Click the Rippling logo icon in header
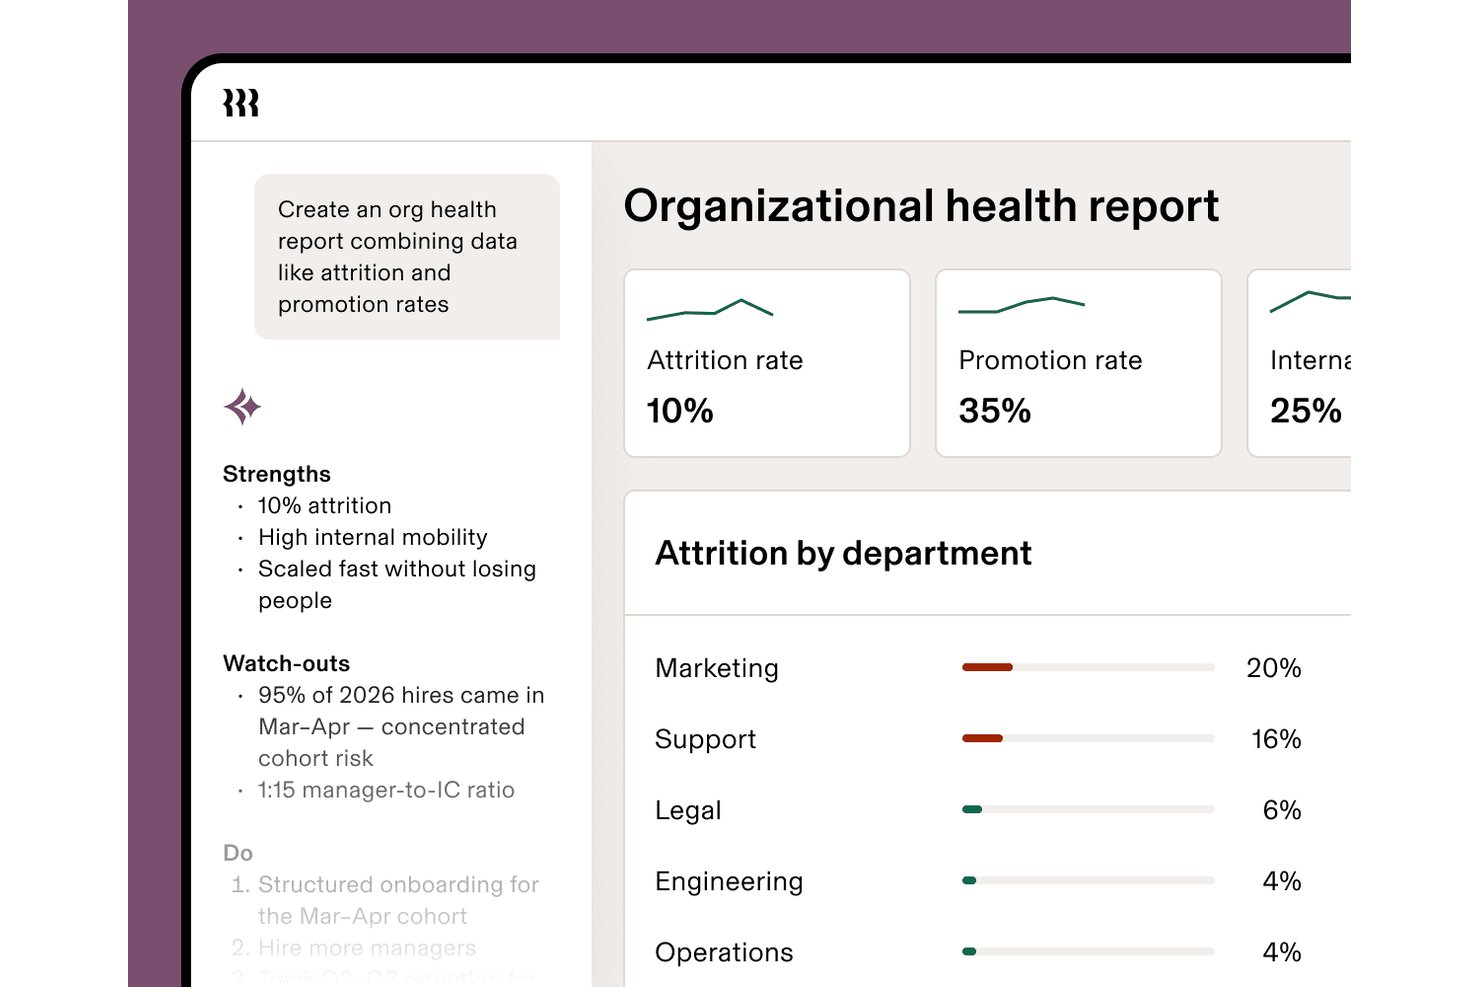 (x=241, y=103)
